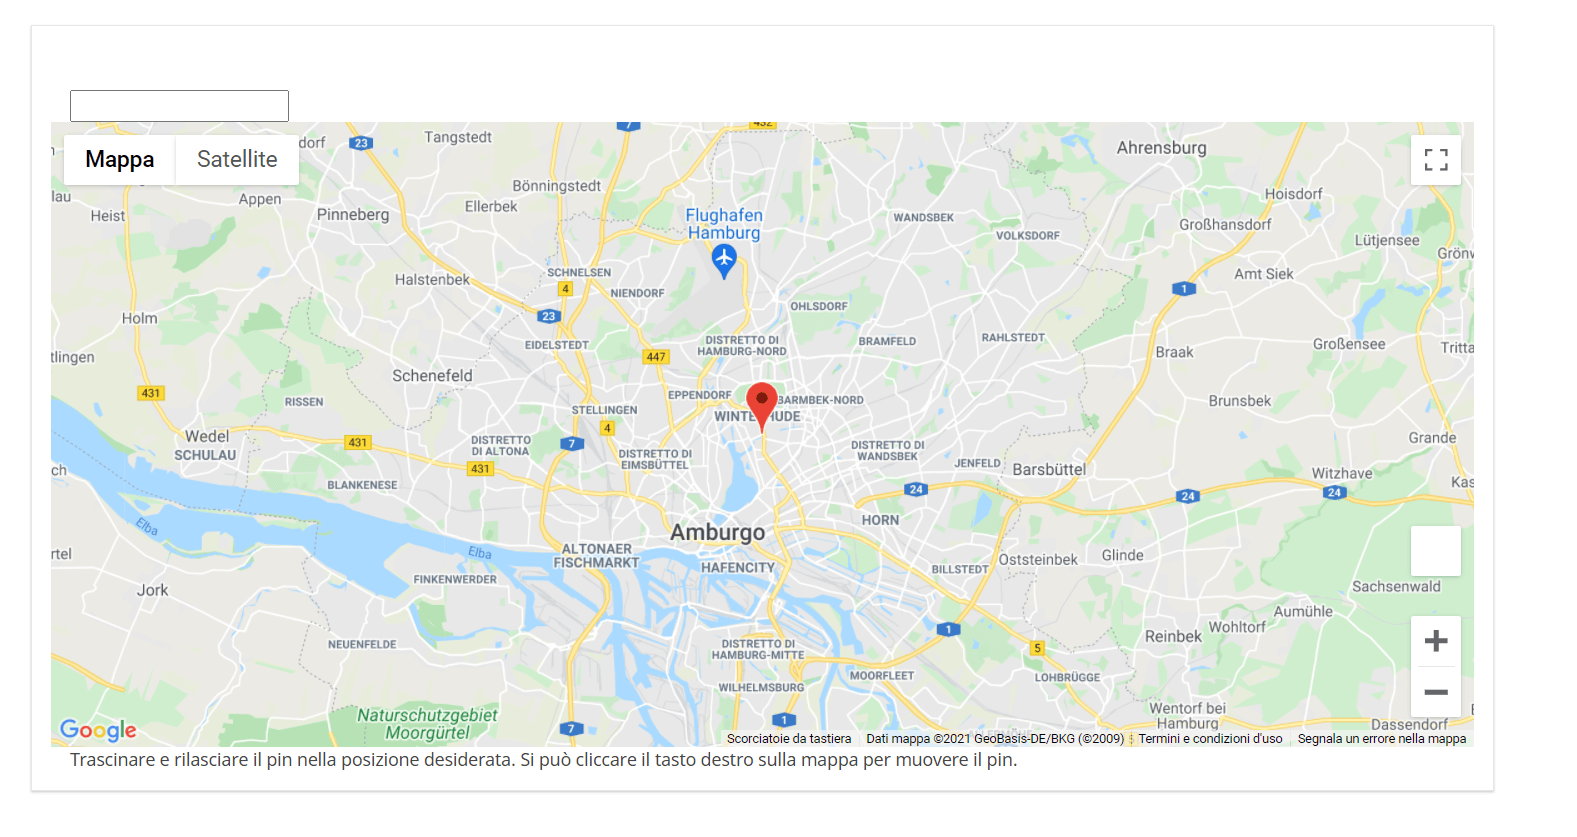1577x837 pixels.
Task: Open Scorciatoie da tastiera shortcuts
Action: 789,739
